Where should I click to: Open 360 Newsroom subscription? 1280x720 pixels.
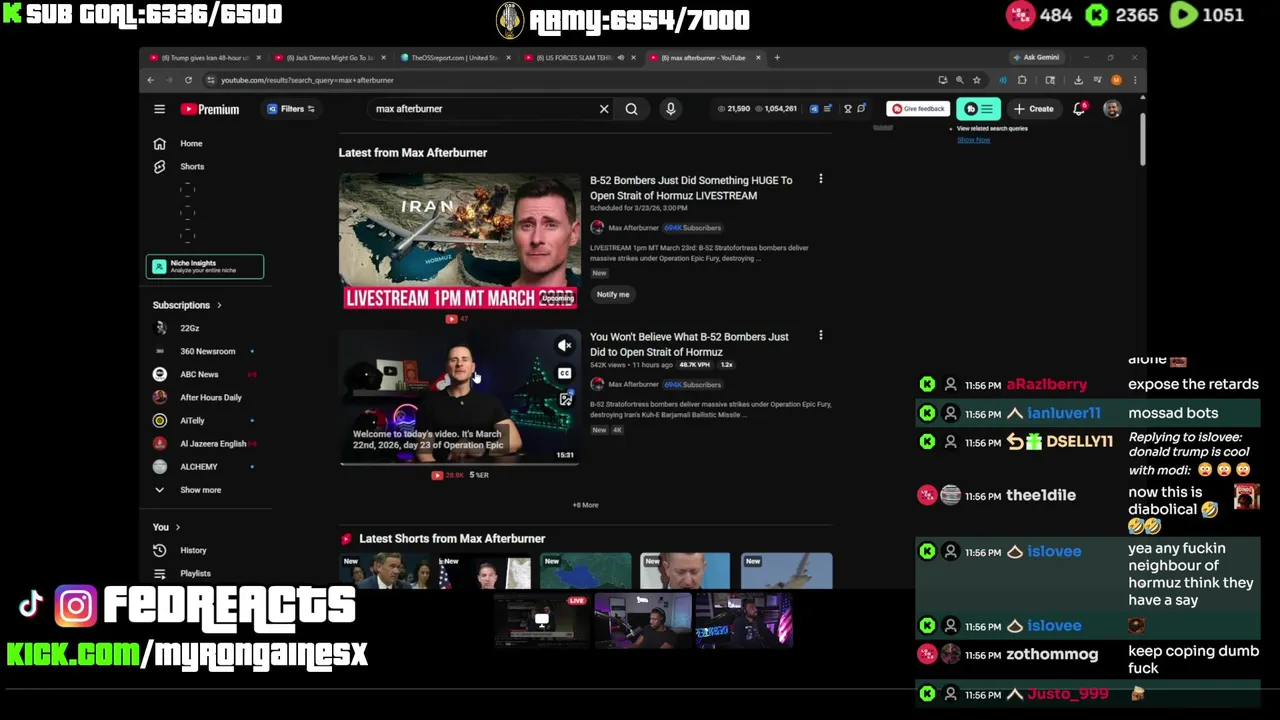(207, 351)
